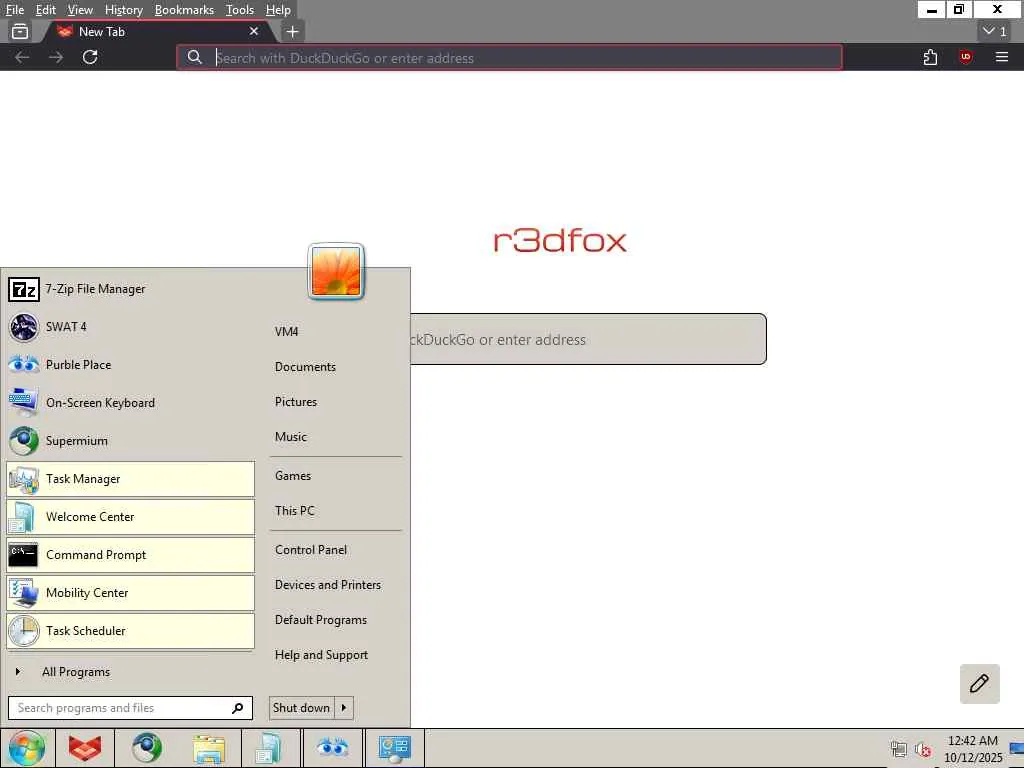Open Control Panel from Start menu
1024x768 pixels.
(x=311, y=550)
